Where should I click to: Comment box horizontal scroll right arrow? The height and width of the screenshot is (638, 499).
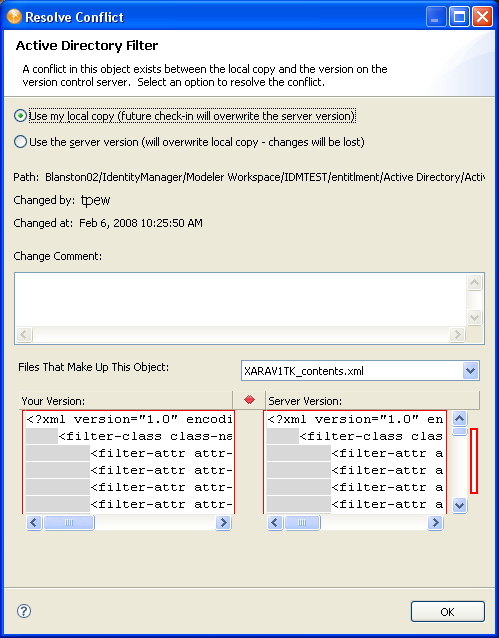(457, 334)
